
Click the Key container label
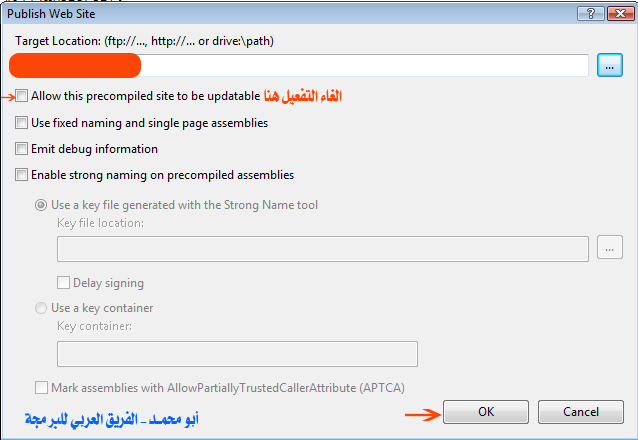[94, 326]
